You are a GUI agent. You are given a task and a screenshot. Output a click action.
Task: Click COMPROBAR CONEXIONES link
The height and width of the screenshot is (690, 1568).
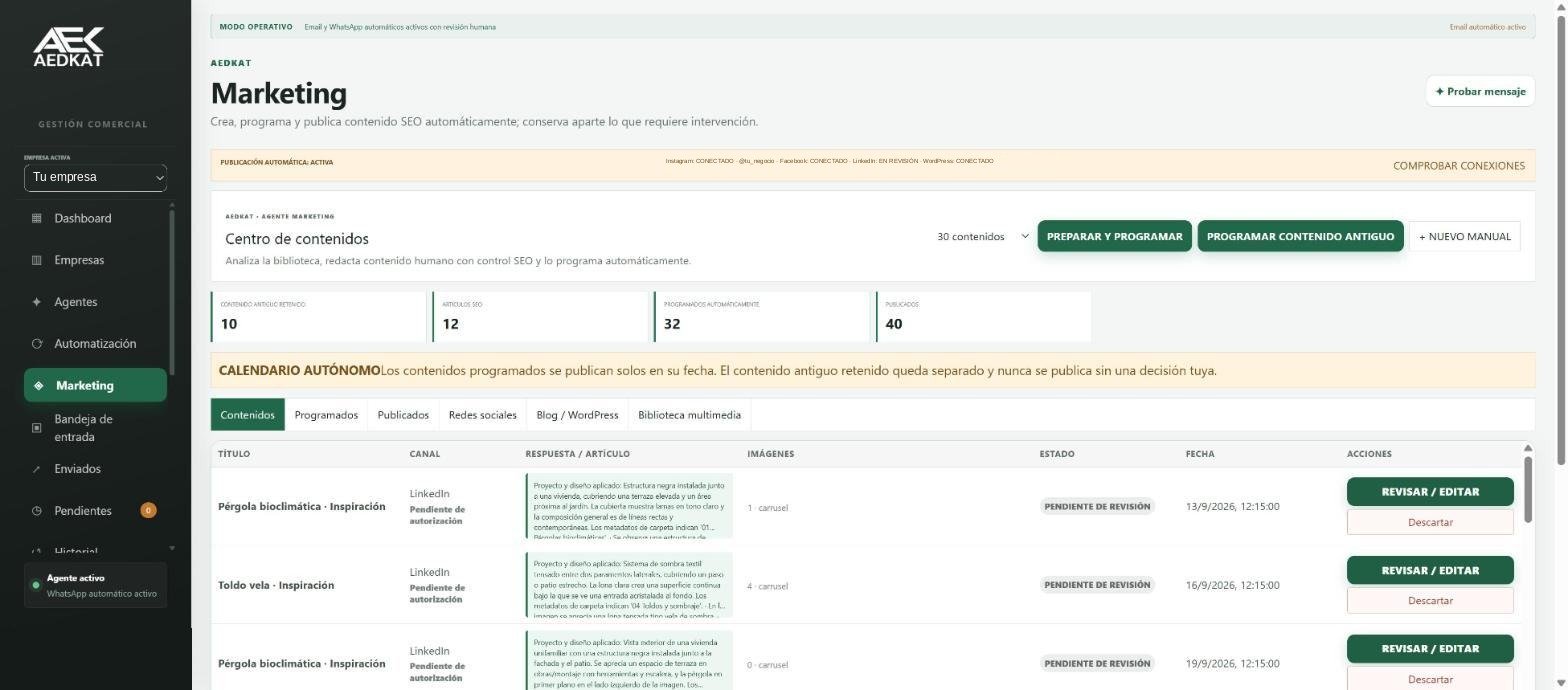(1459, 166)
